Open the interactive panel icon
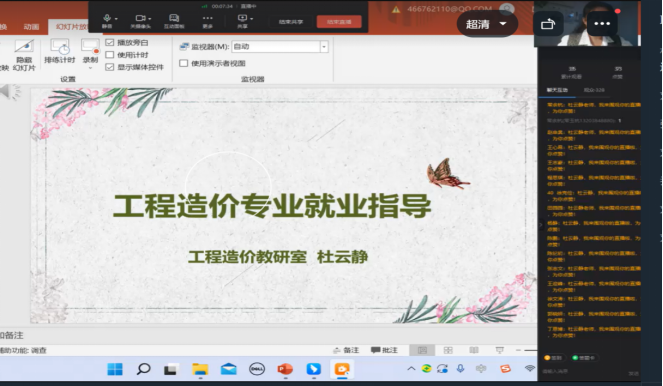The image size is (663, 386). point(174,21)
